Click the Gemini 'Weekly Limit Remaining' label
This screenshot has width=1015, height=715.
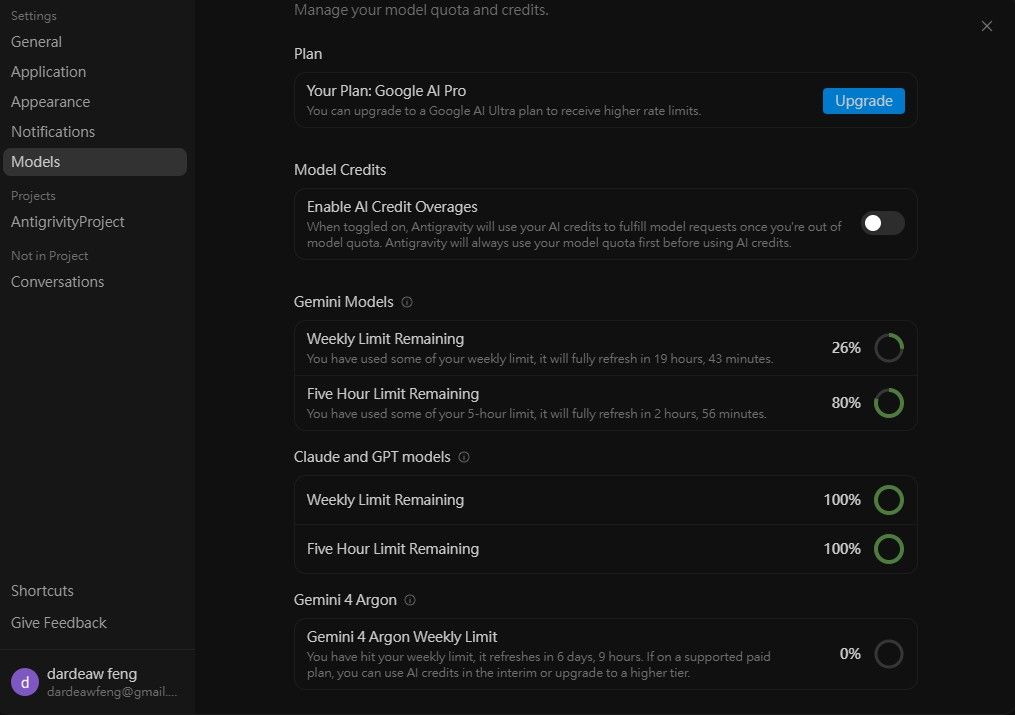(385, 339)
